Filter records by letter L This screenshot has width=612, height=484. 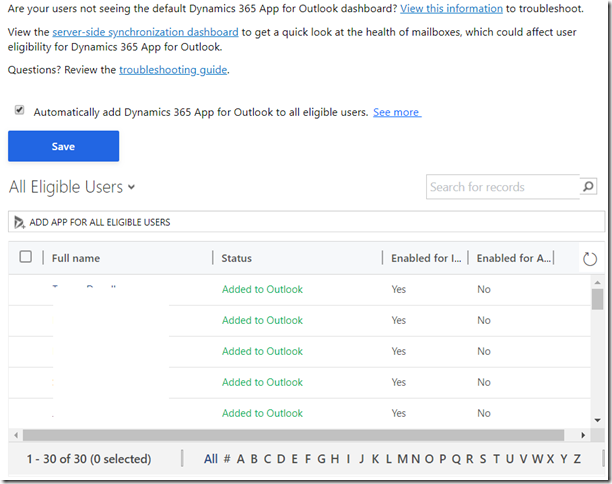click(389, 459)
